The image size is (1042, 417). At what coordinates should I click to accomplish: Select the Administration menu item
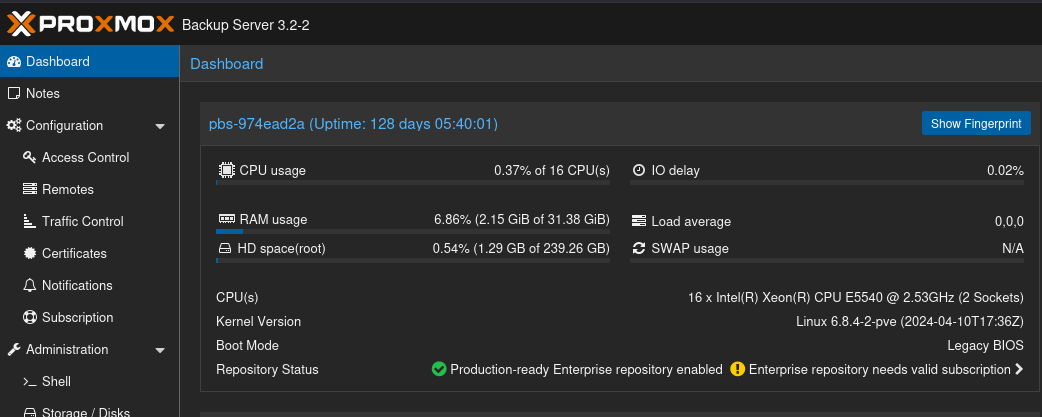click(x=66, y=350)
